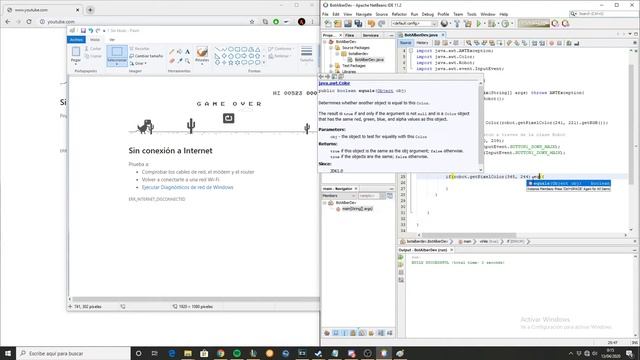This screenshot has width=640, height=360.
Task: Switch to the Services tab
Action: pyautogui.click(x=371, y=36)
